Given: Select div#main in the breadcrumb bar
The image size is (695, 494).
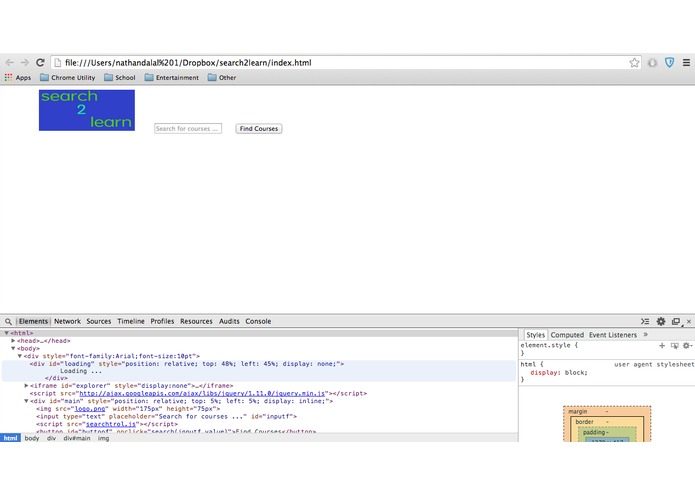Looking at the screenshot, I should click(77, 438).
